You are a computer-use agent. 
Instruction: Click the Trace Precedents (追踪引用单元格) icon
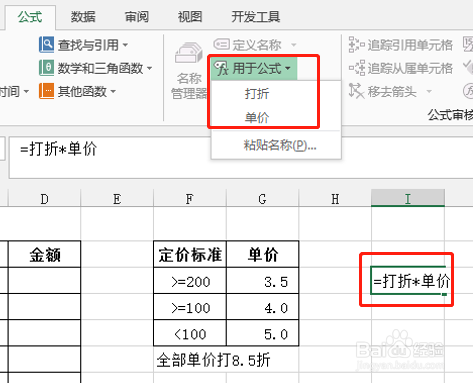click(356, 45)
